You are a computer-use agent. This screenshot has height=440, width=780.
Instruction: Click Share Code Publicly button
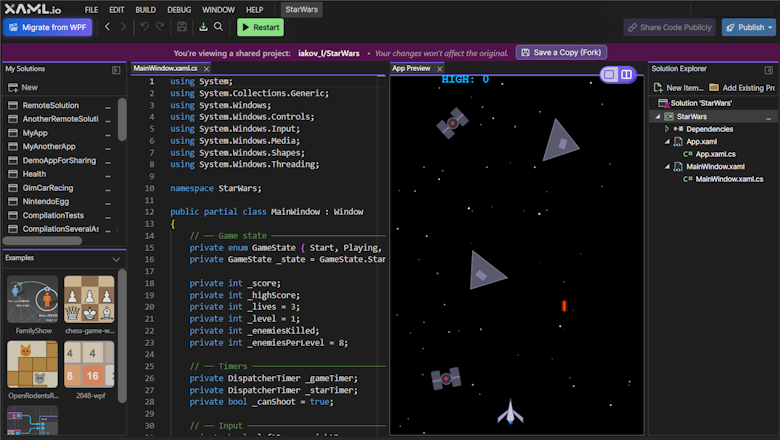[669, 27]
